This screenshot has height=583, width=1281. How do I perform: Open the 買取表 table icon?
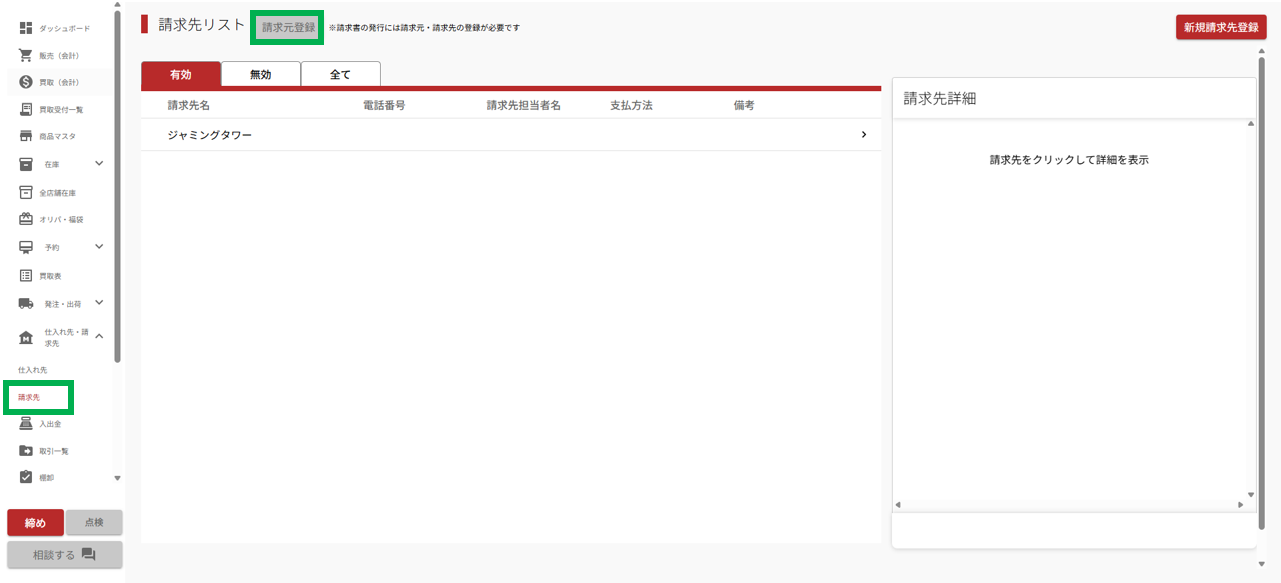pos(26,275)
